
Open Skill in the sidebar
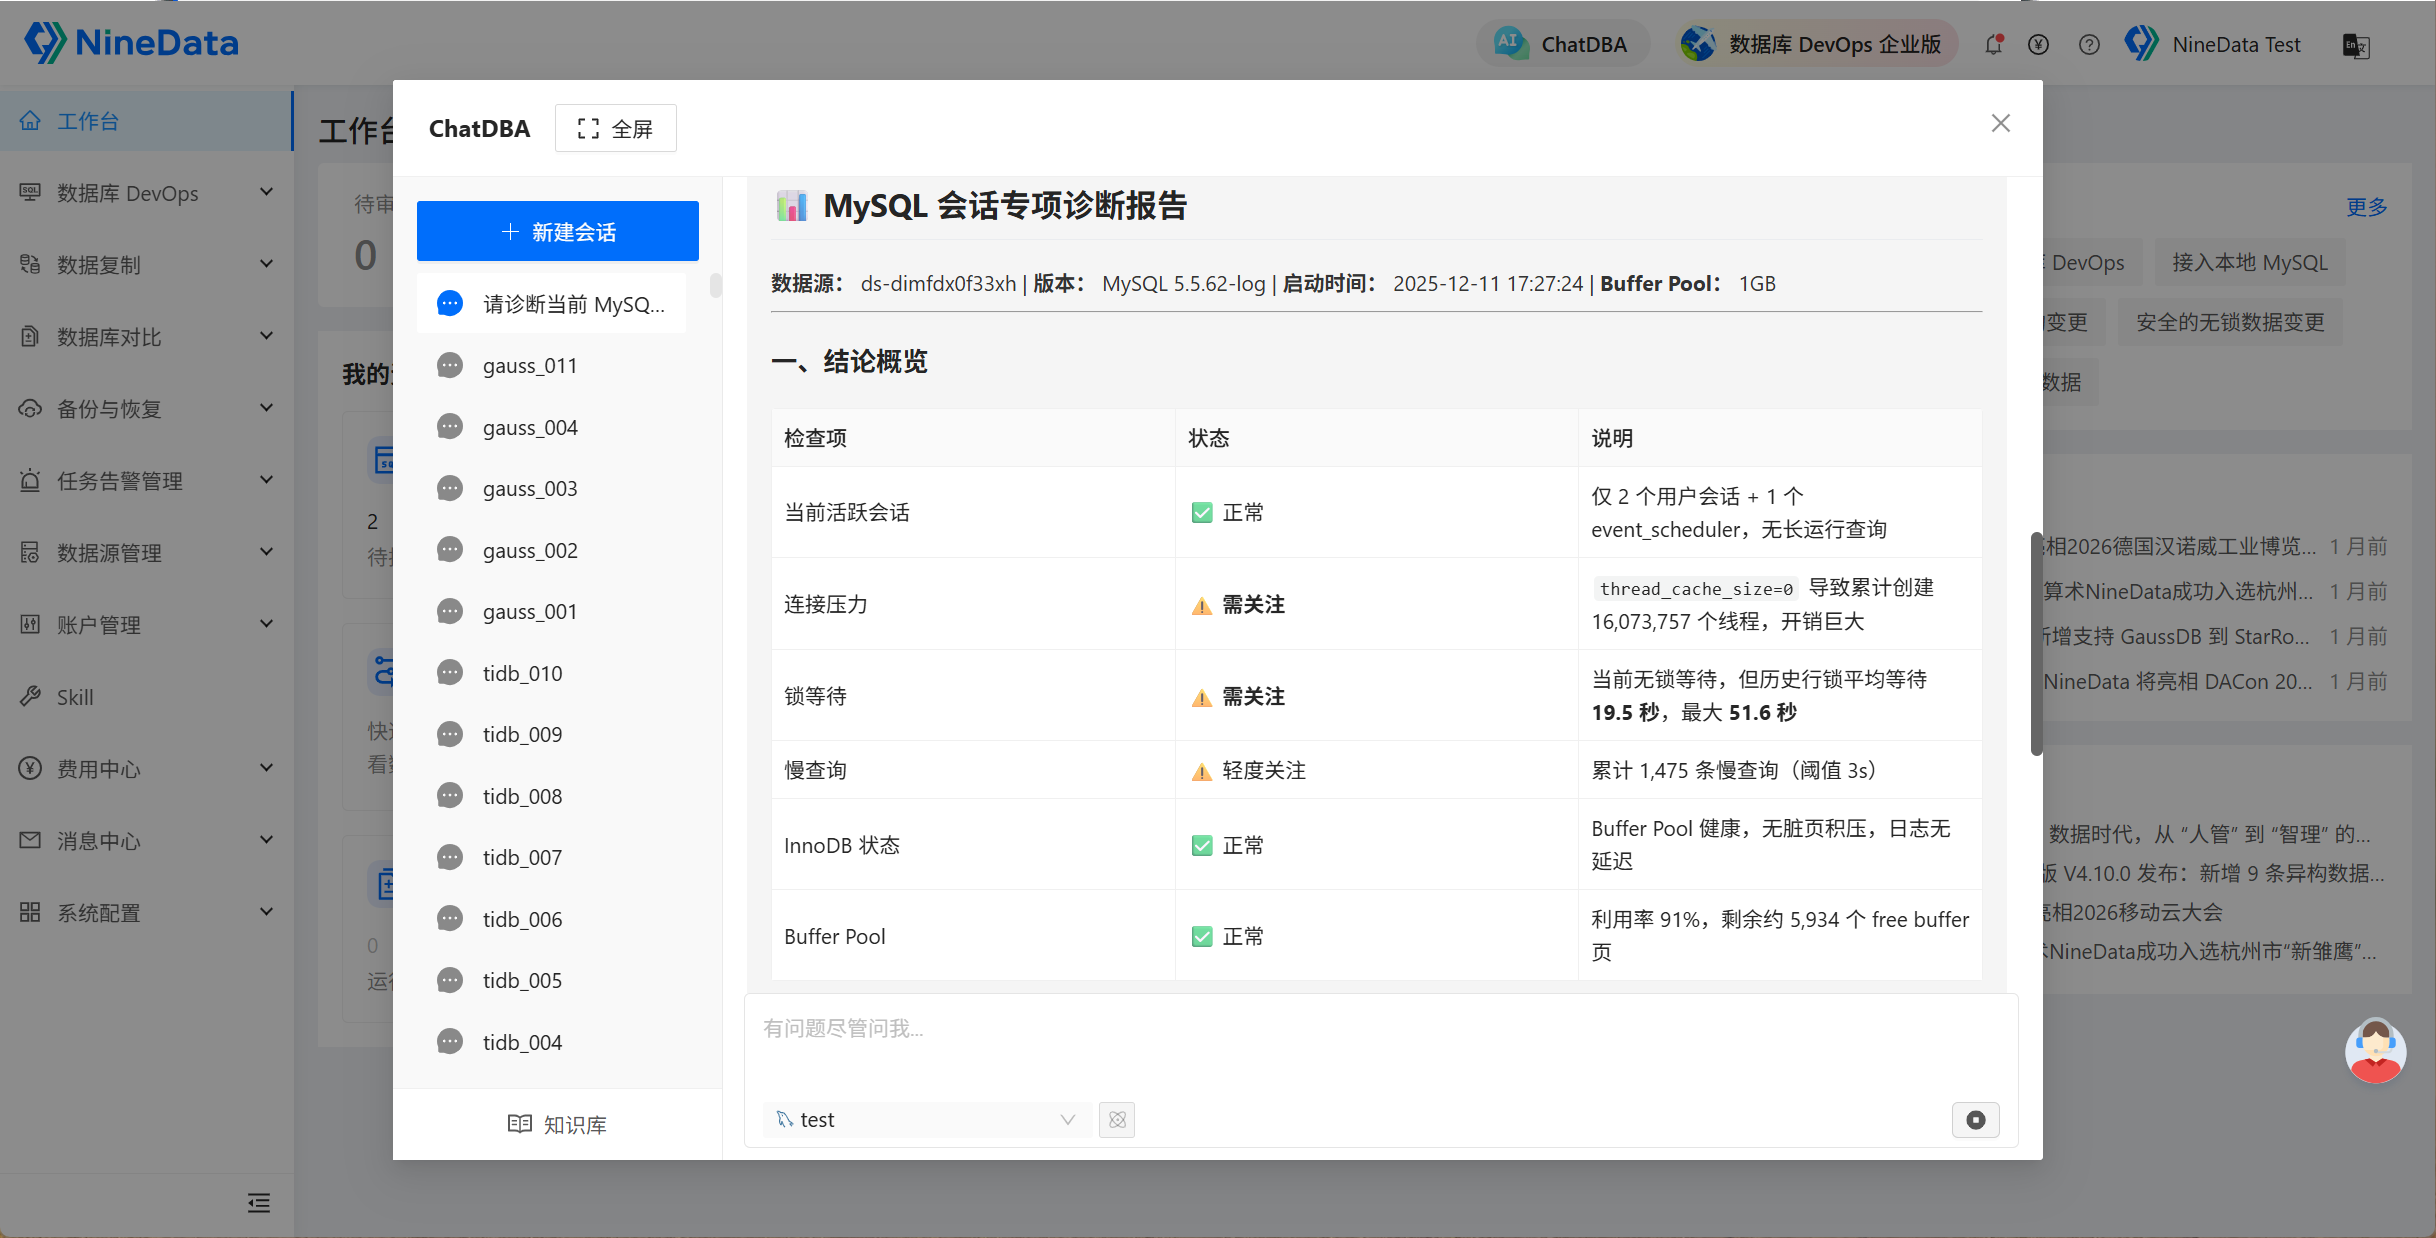pyautogui.click(x=146, y=697)
